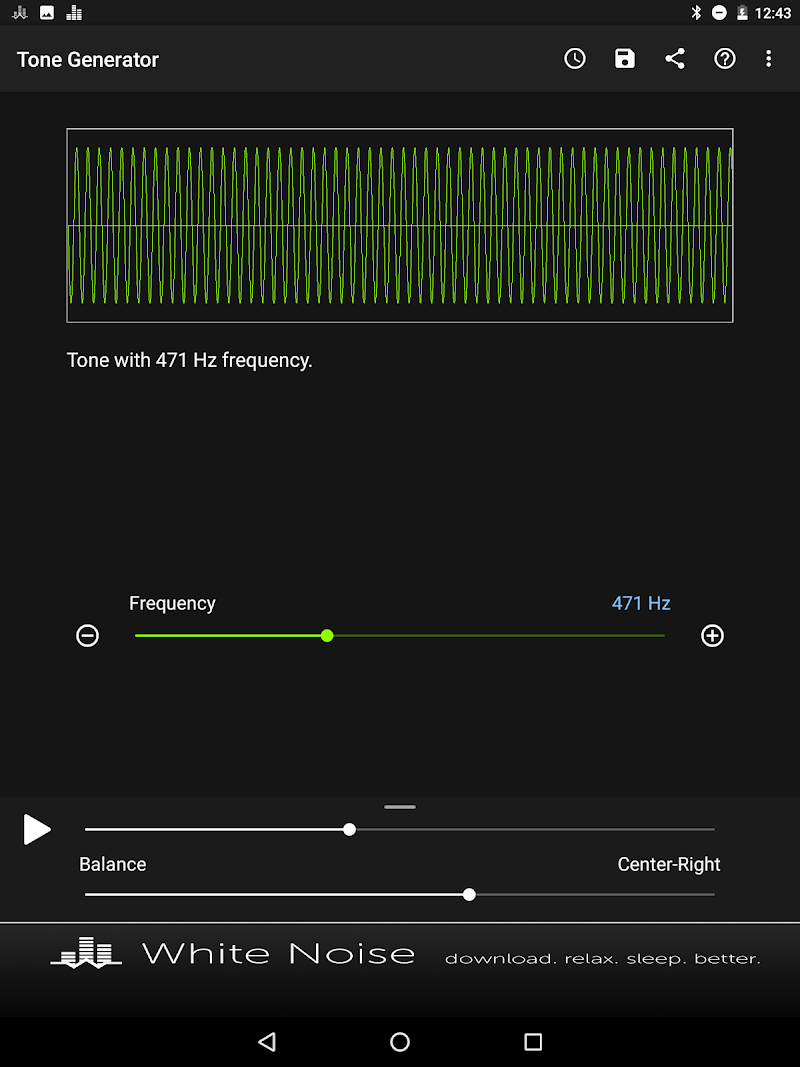Click the green frequency slider handle
The width and height of the screenshot is (800, 1067).
[x=327, y=636]
